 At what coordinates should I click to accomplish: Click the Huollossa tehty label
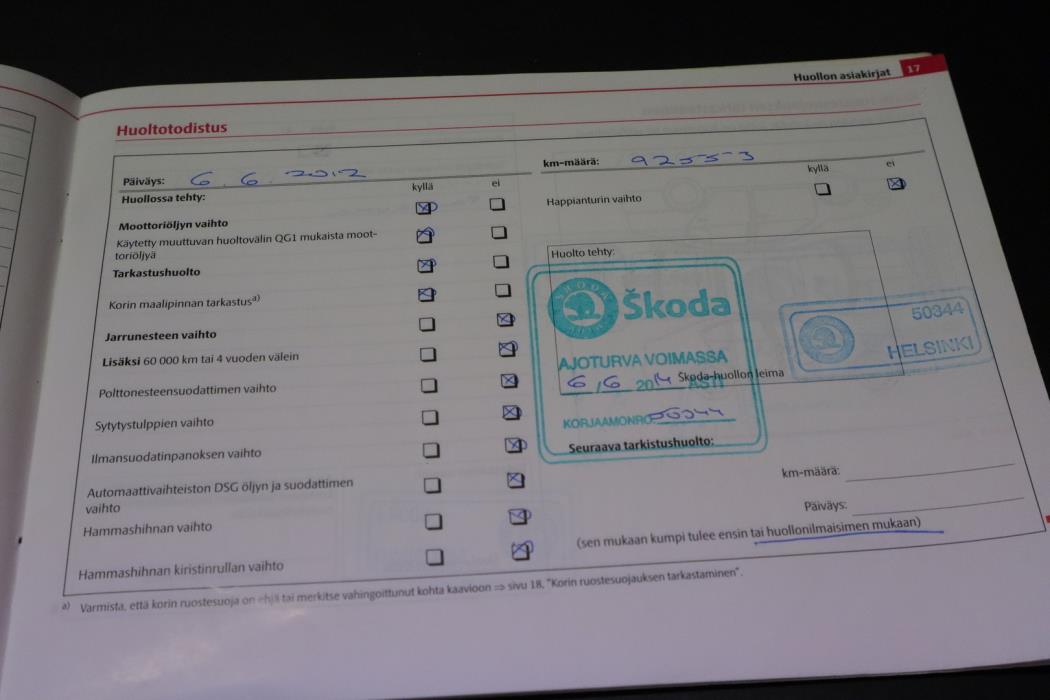pos(163,198)
